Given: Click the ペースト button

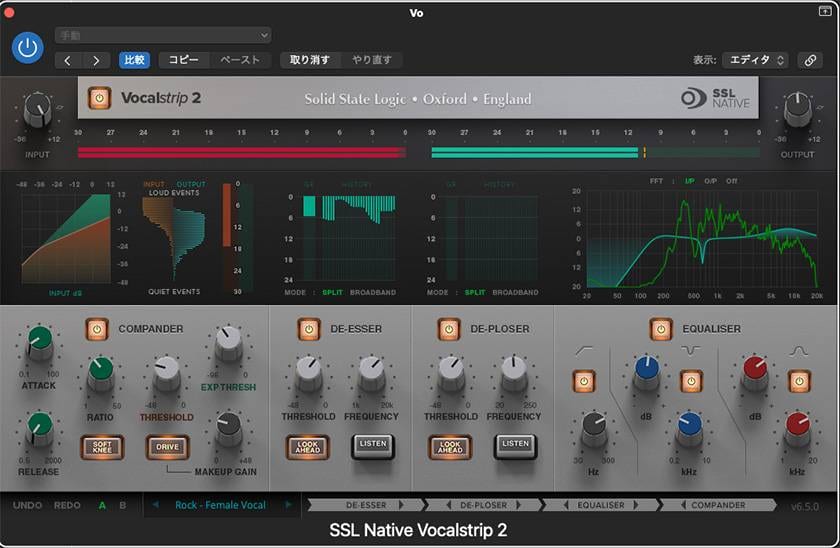Looking at the screenshot, I should pos(239,60).
